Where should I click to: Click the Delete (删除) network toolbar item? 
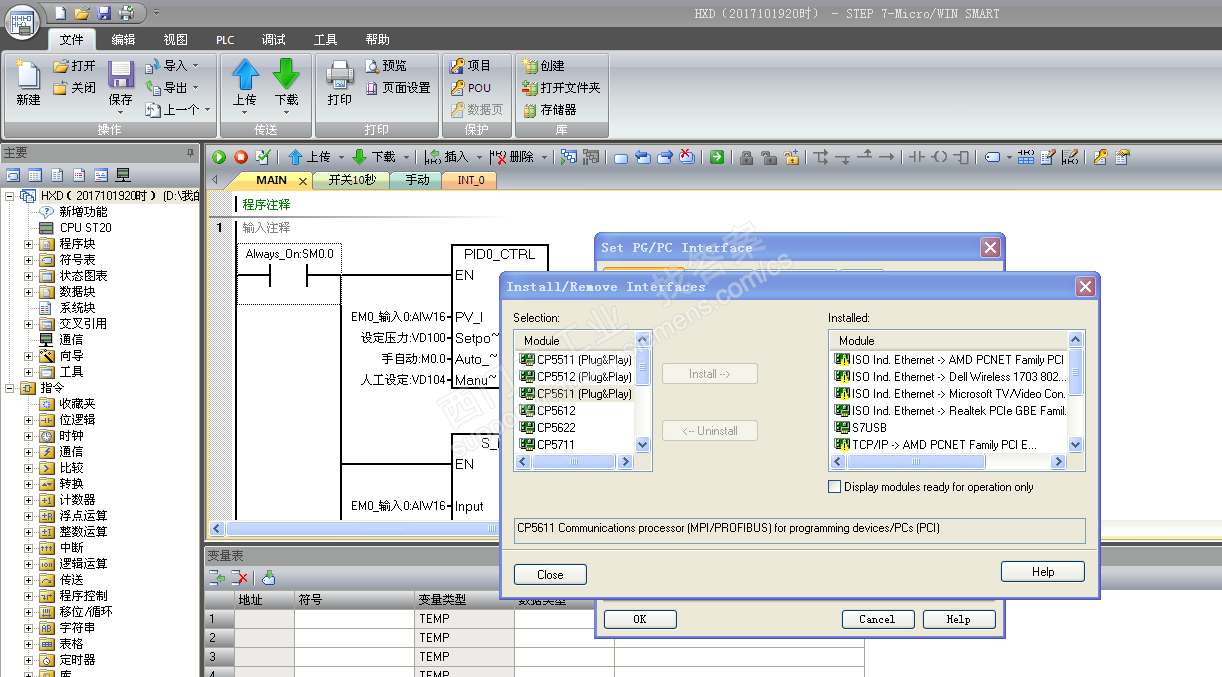click(512, 157)
